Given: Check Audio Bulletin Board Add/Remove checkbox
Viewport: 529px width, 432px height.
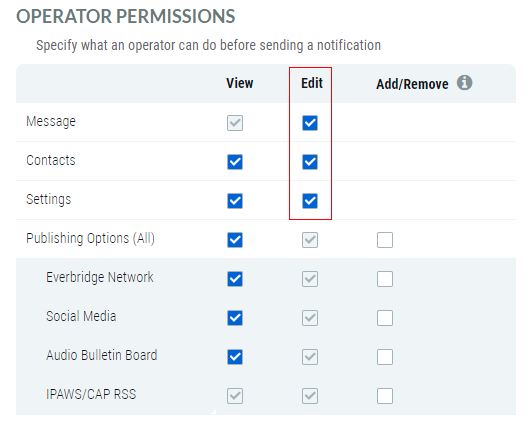Looking at the screenshot, I should (x=385, y=357).
